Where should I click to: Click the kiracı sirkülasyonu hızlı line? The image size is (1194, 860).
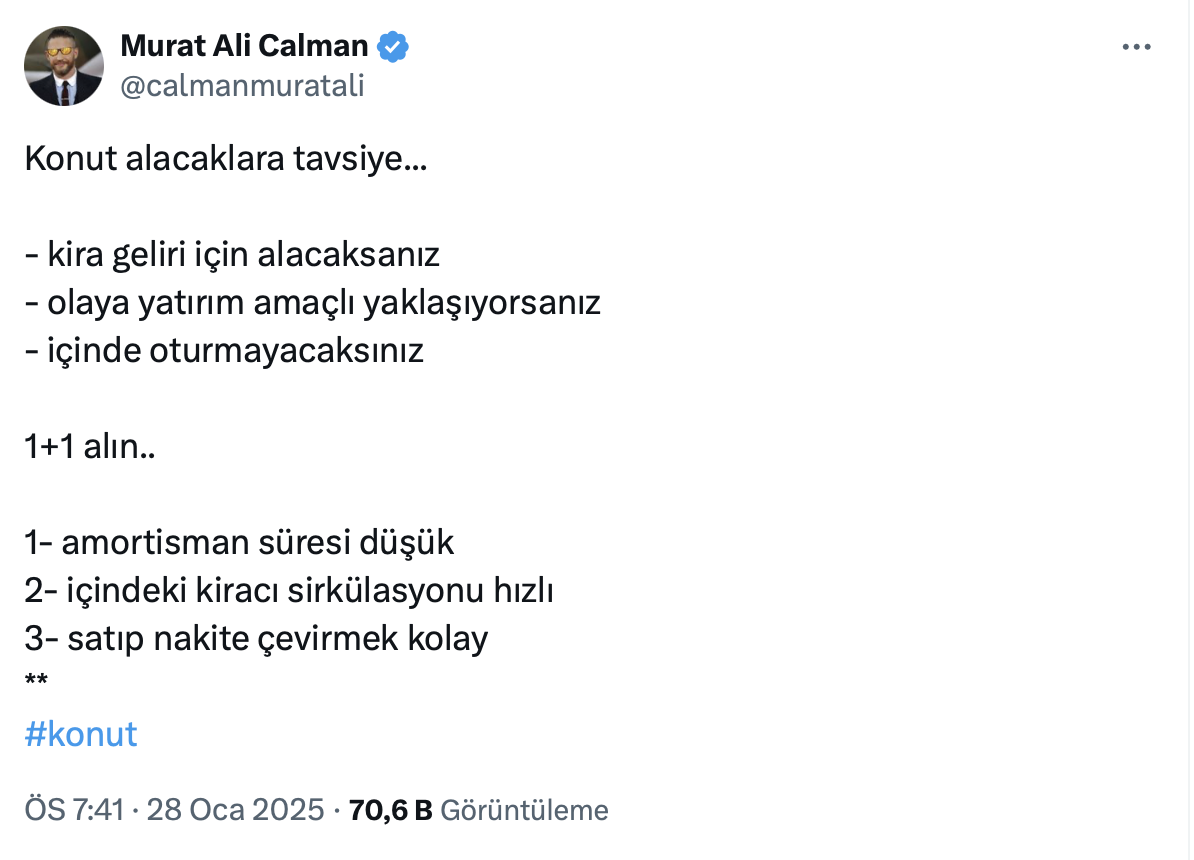click(x=290, y=591)
